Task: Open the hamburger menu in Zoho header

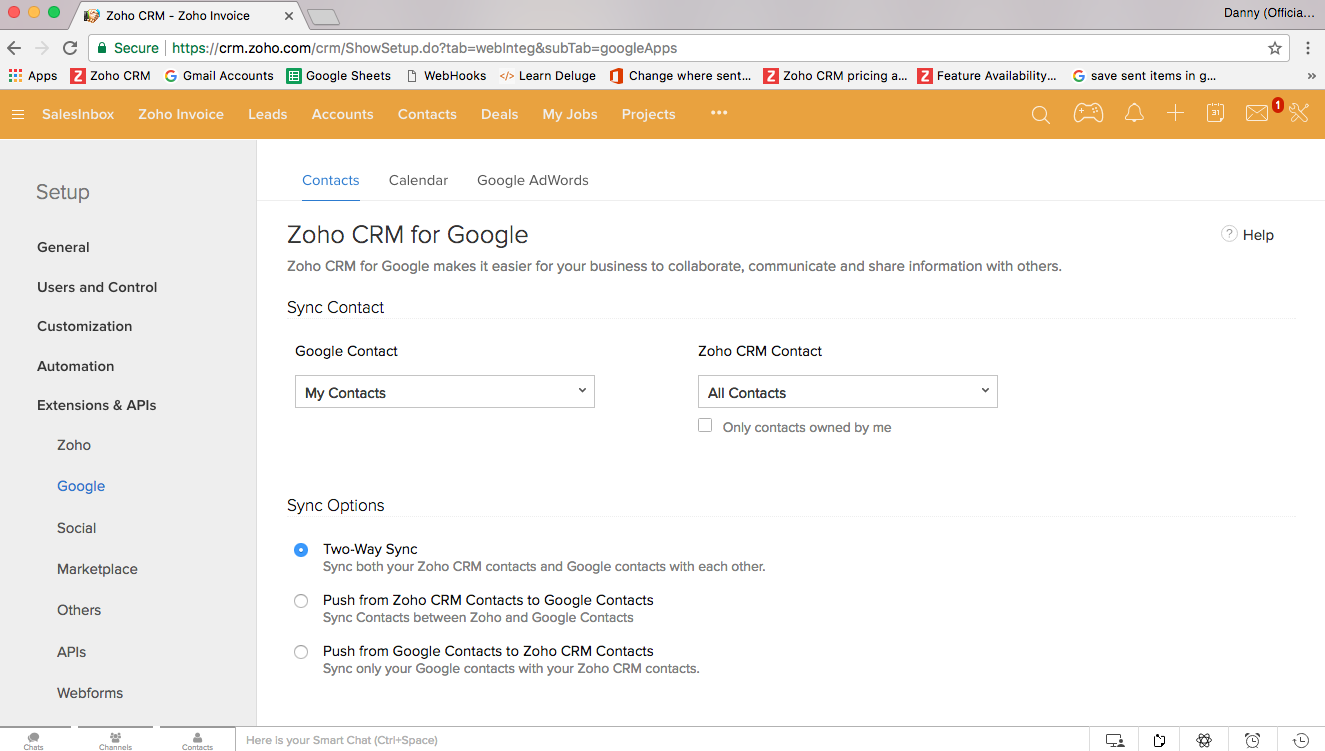Action: (18, 115)
